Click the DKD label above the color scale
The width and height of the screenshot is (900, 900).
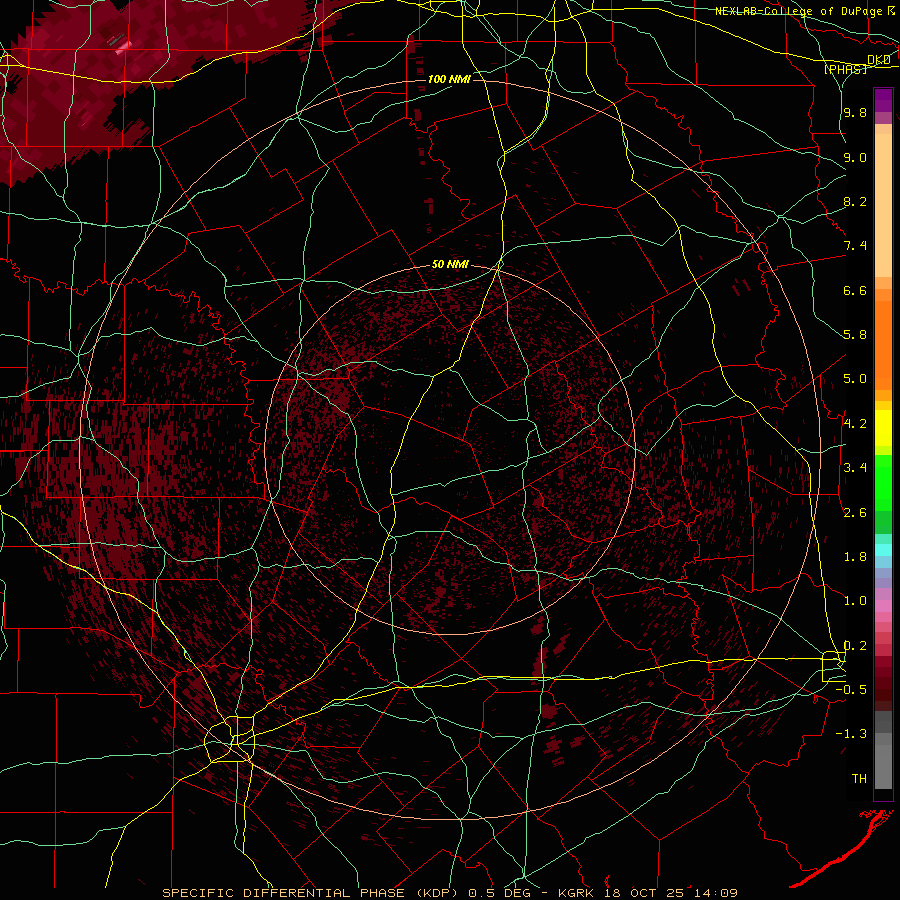tap(879, 60)
